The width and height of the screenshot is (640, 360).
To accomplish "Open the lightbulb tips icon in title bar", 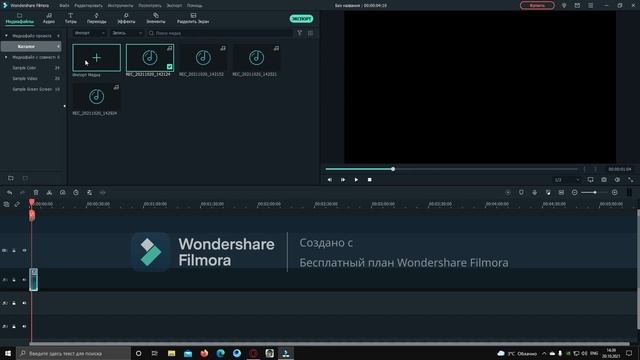I will pos(564,5).
